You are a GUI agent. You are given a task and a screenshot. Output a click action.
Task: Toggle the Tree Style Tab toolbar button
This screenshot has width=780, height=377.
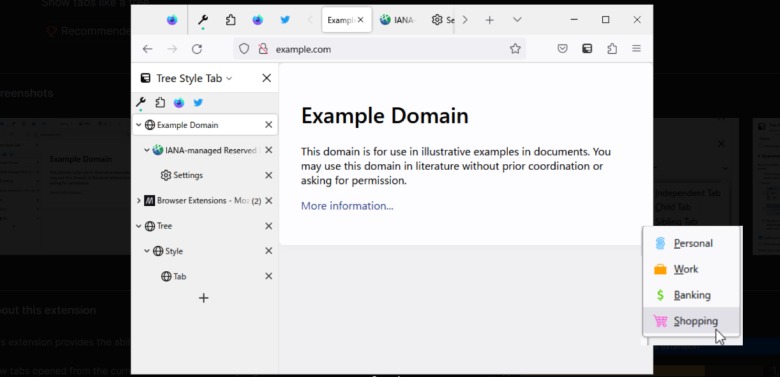(587, 49)
